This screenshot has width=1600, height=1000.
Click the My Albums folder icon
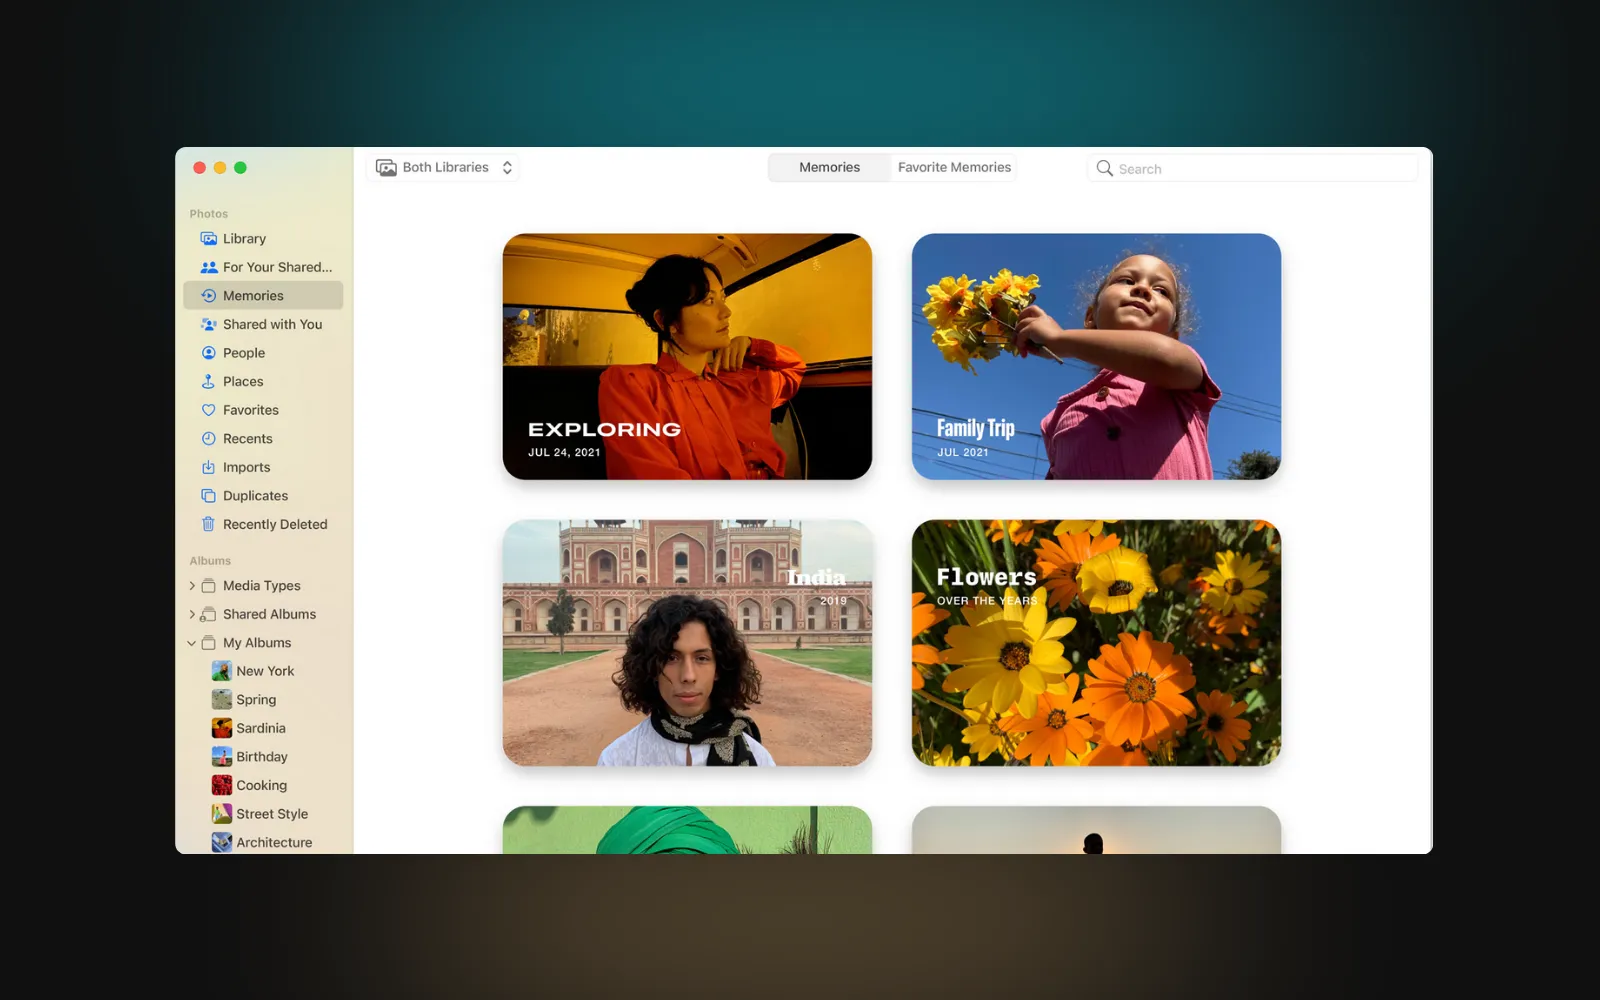coord(208,643)
